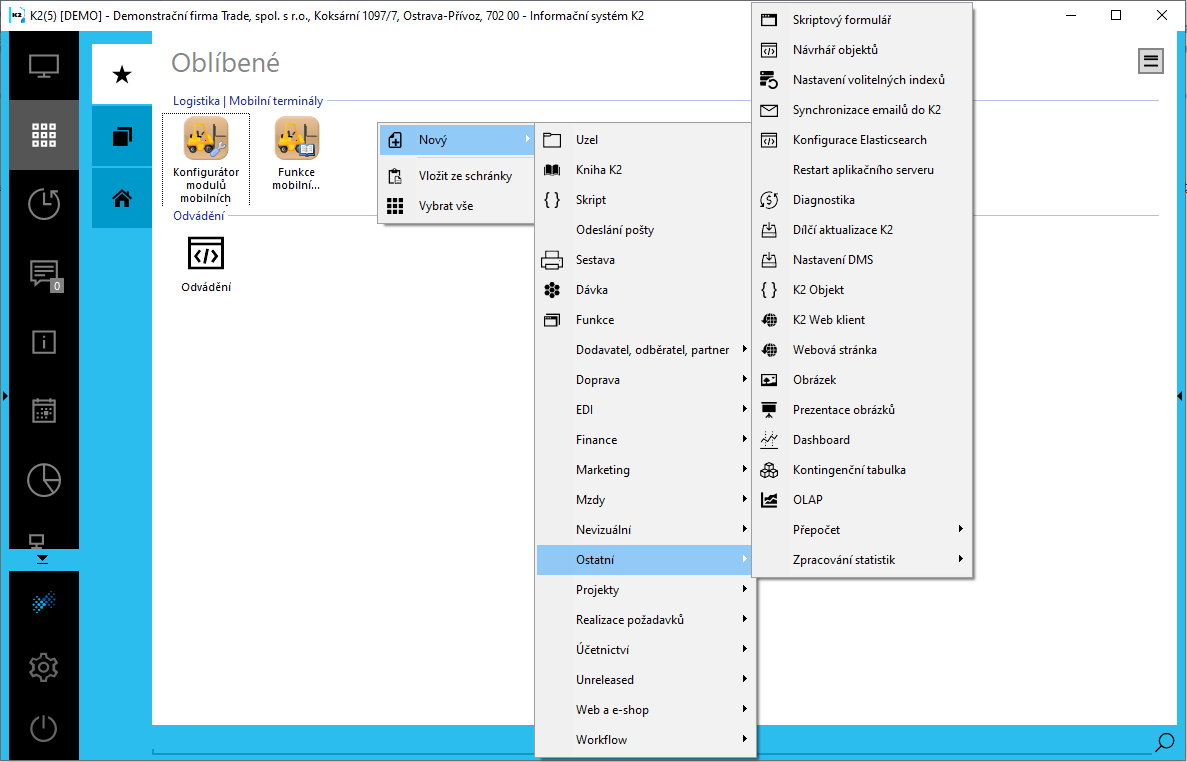Select the home tab icon
This screenshot has width=1187, height=762.
point(122,198)
